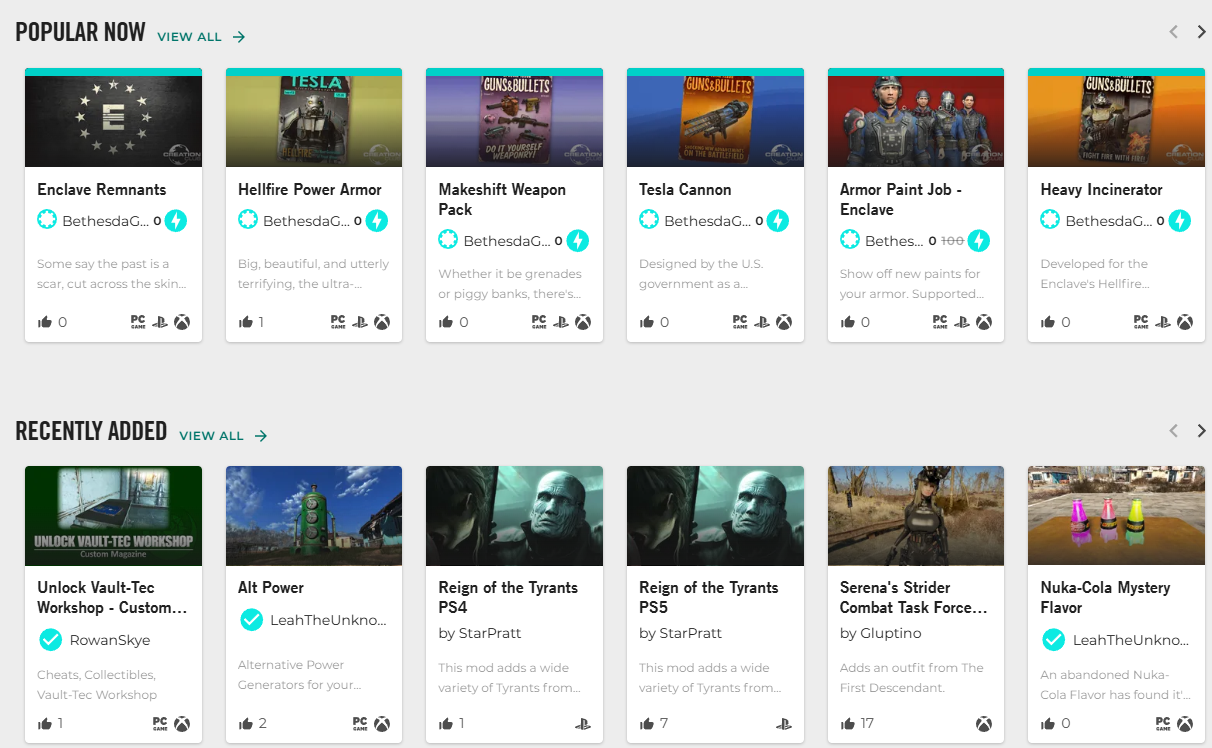Click Xbox icon on Serena's Strider card
1212x748 pixels.
click(x=984, y=724)
